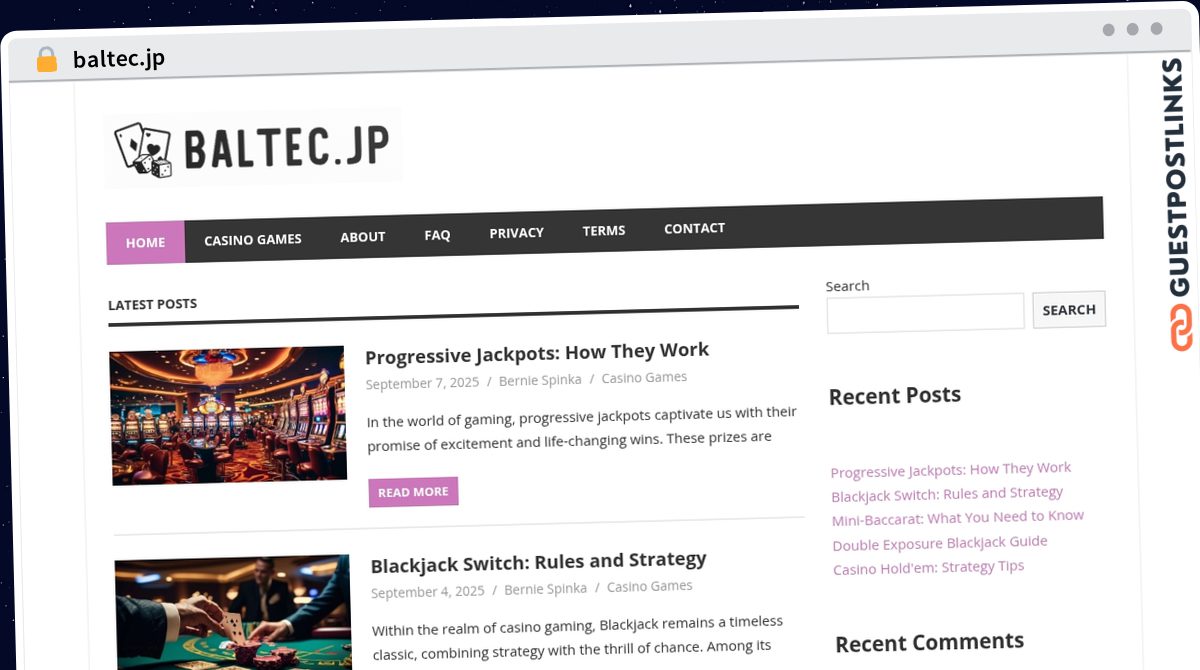This screenshot has height=670, width=1200.
Task: Open Bernie Spinka author link on Progressive Jackpots post
Action: click(x=540, y=380)
